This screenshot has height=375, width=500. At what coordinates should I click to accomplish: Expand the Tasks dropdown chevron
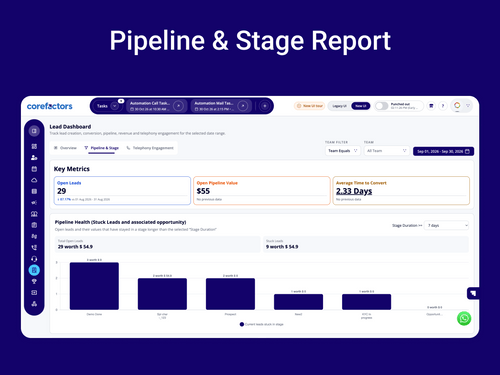[x=114, y=106]
